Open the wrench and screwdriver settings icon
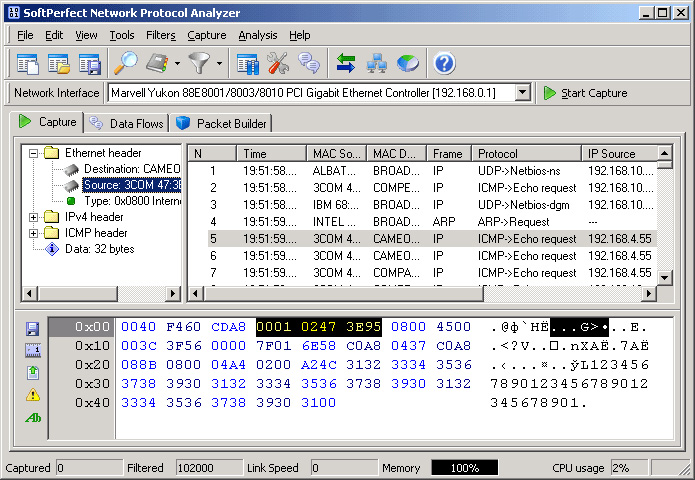695x480 pixels. point(277,64)
